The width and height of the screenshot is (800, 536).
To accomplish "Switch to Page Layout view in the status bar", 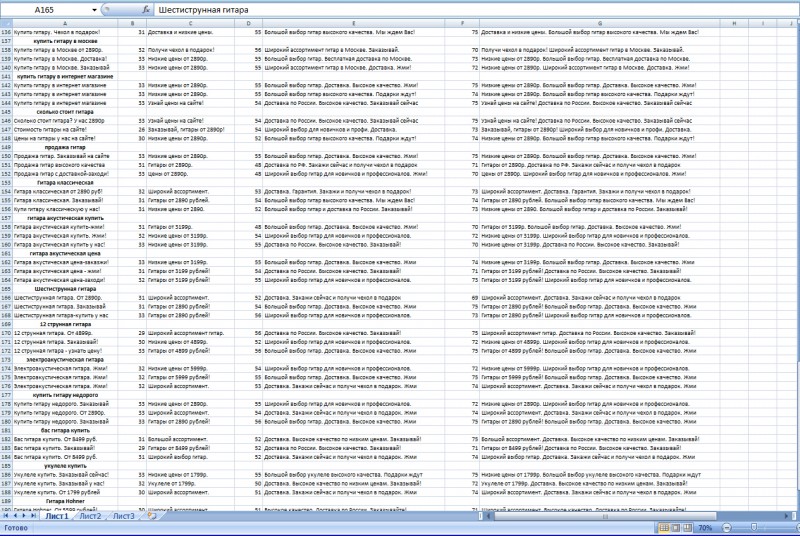I will (x=676, y=527).
